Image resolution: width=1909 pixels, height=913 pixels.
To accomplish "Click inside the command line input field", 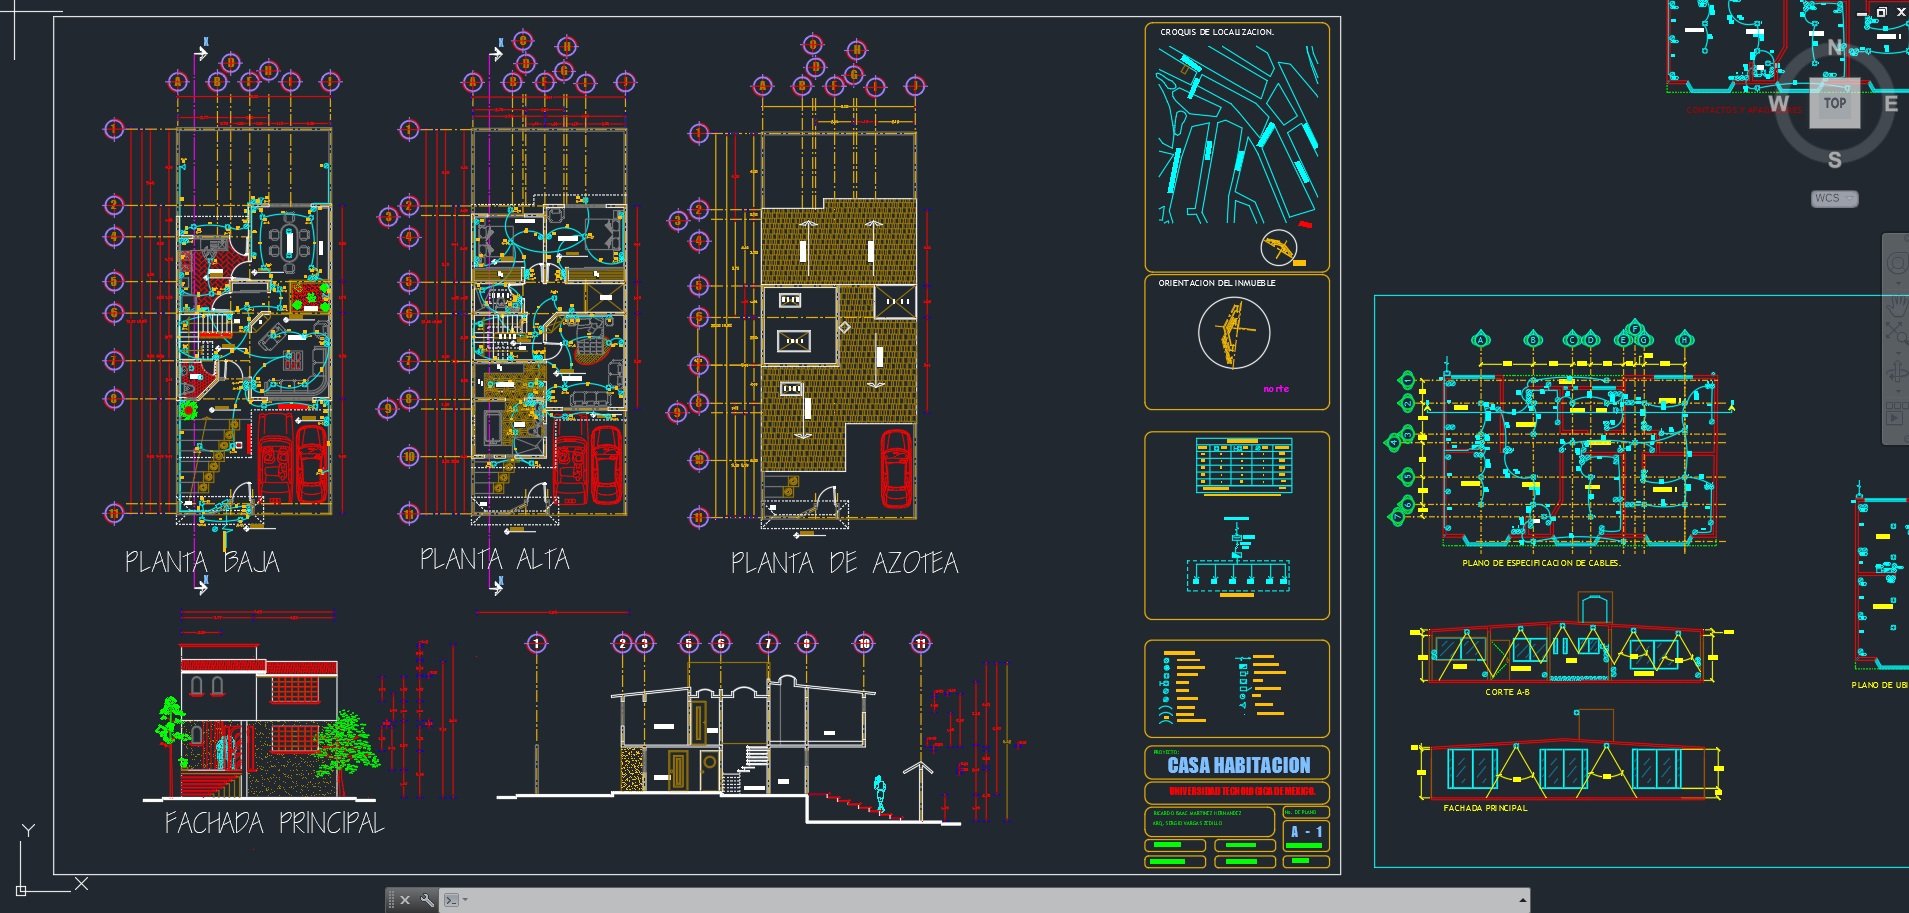I will [x=700, y=898].
